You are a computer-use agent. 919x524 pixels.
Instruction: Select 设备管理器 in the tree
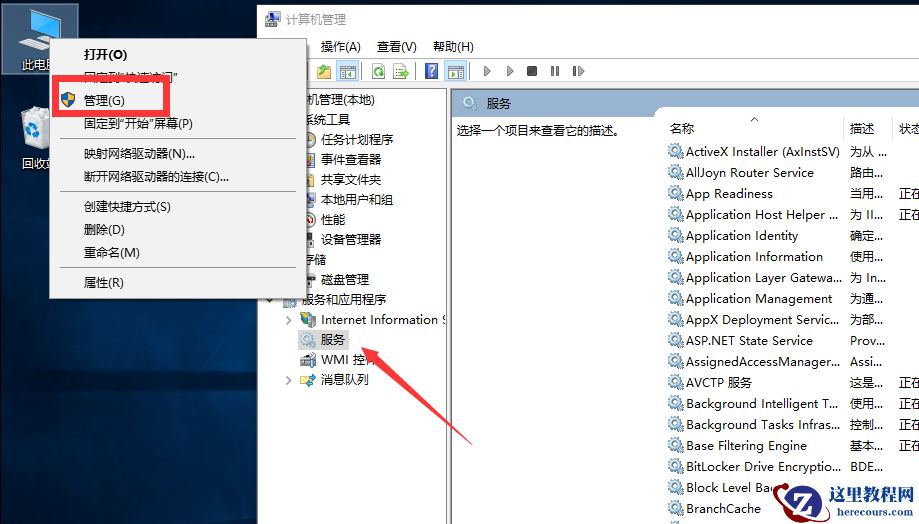click(x=350, y=239)
